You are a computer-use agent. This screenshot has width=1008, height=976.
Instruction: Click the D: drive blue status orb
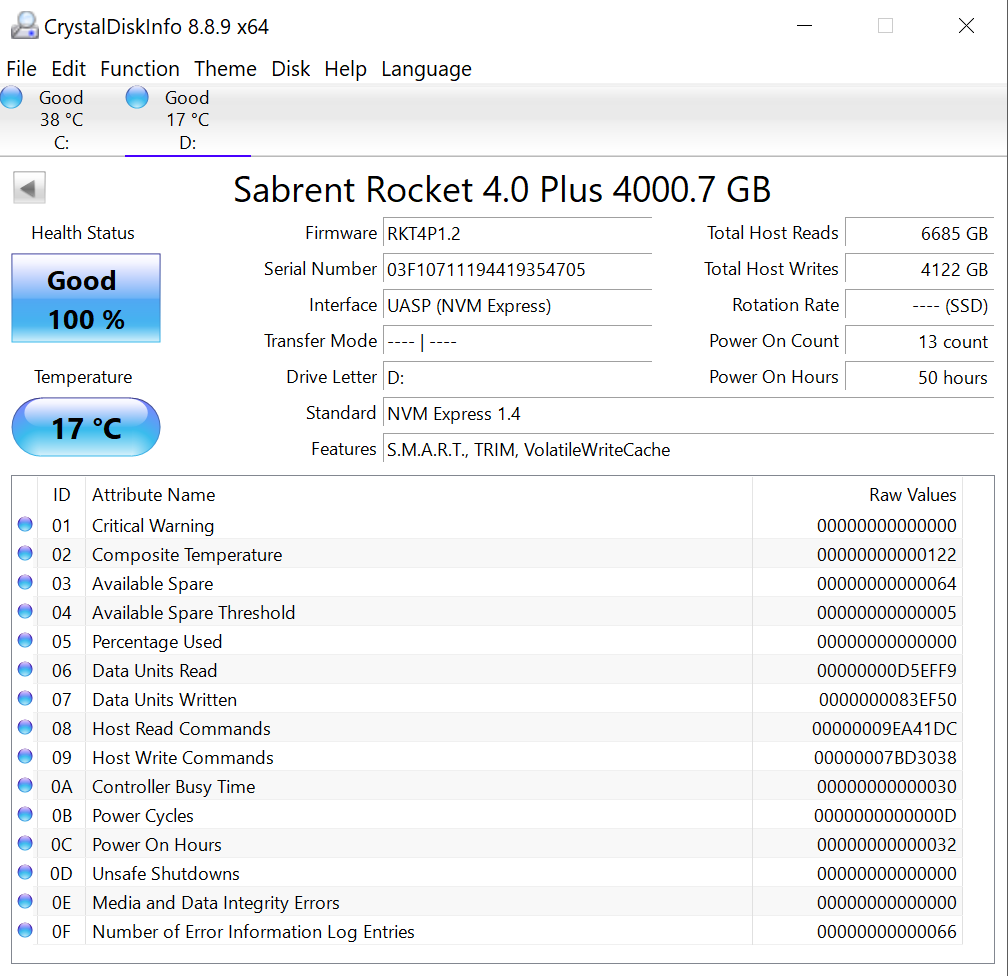coord(137,97)
